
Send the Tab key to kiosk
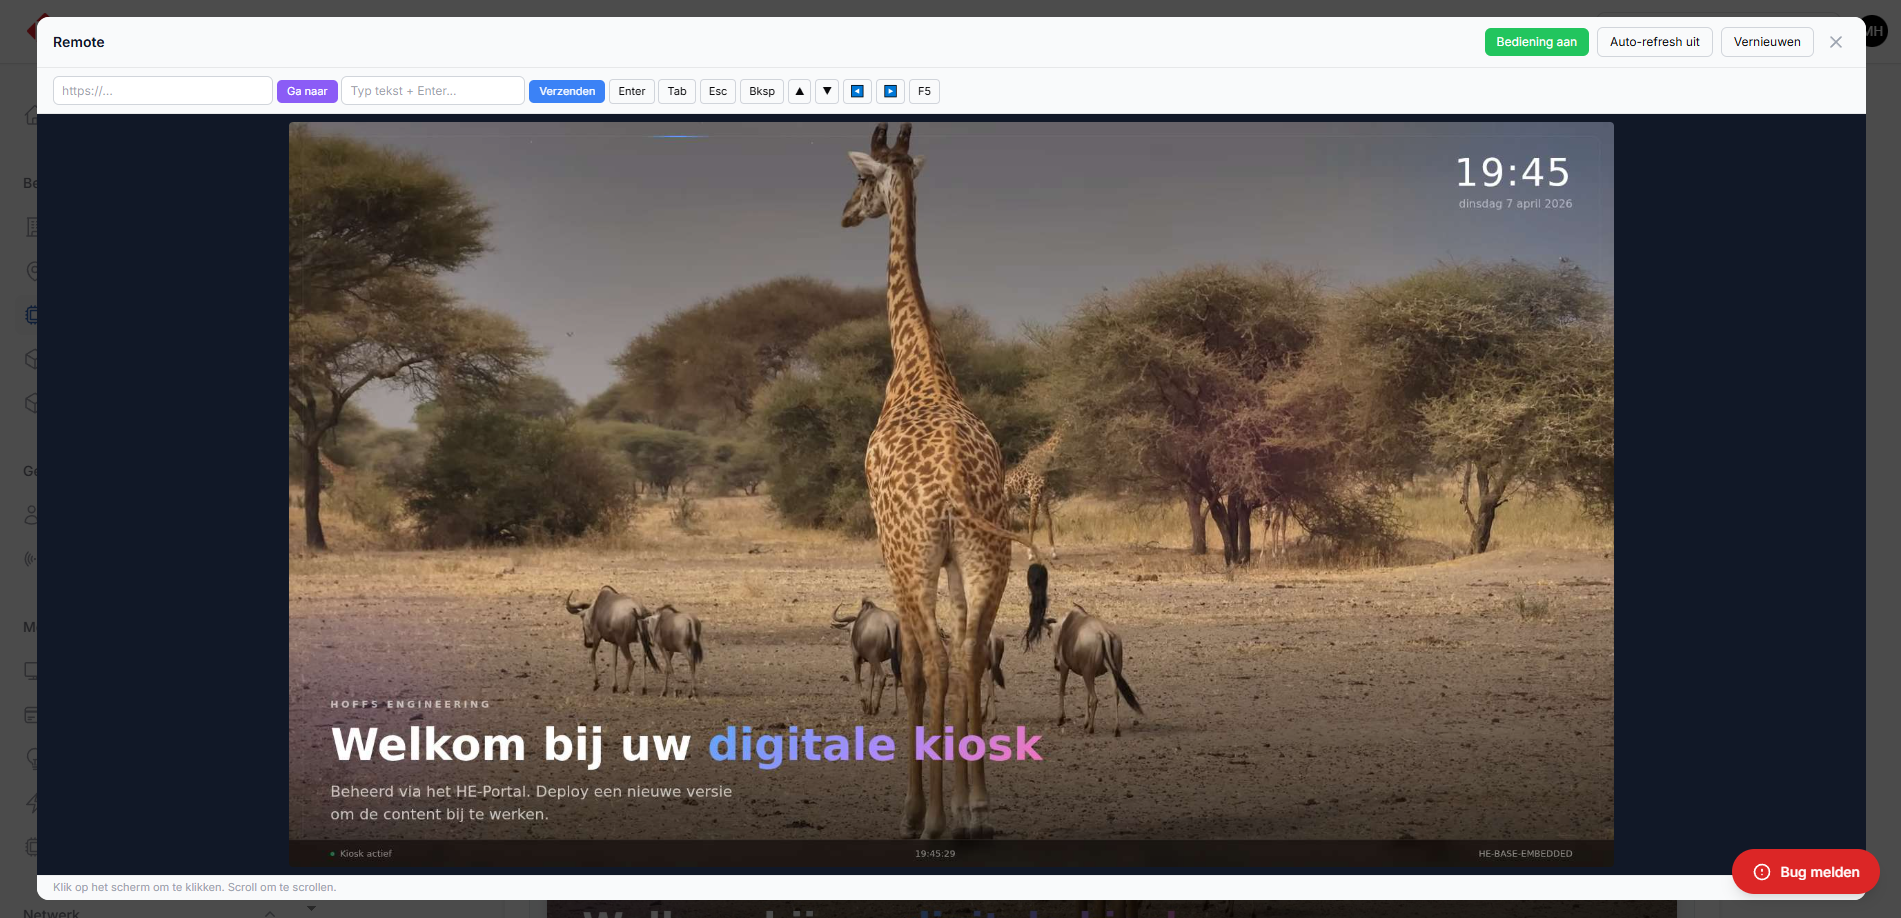point(677,91)
